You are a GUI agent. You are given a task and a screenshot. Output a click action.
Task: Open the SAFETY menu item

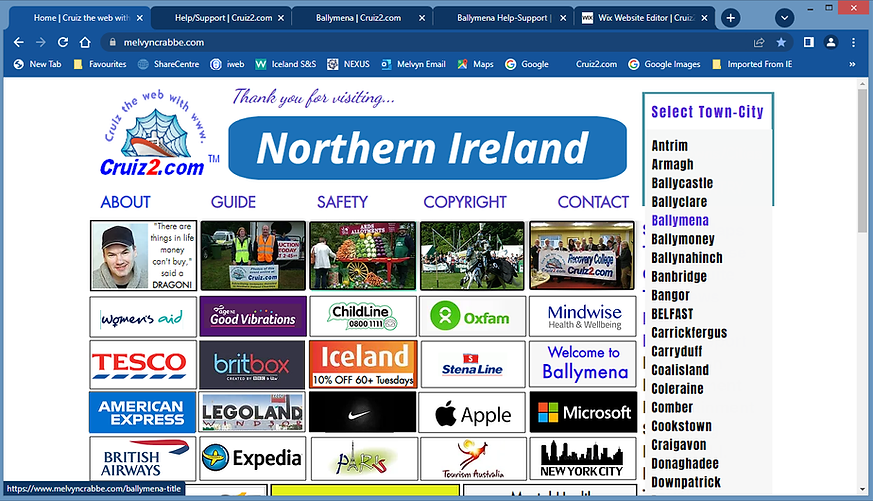(342, 202)
